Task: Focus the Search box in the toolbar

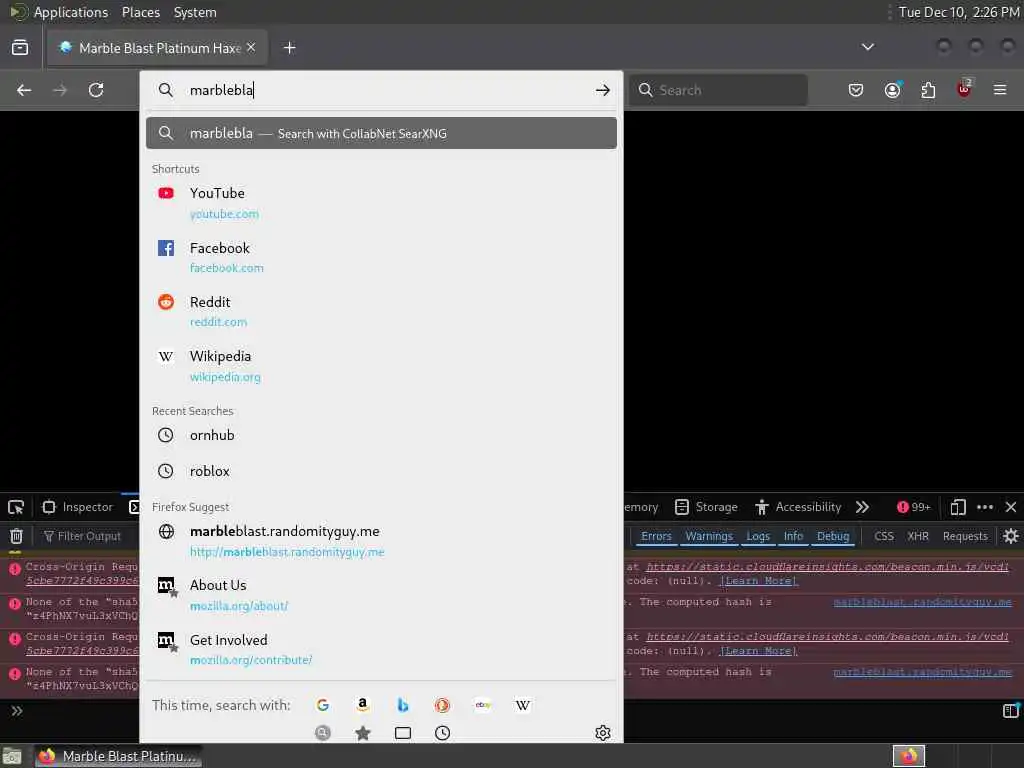Action: click(x=718, y=90)
